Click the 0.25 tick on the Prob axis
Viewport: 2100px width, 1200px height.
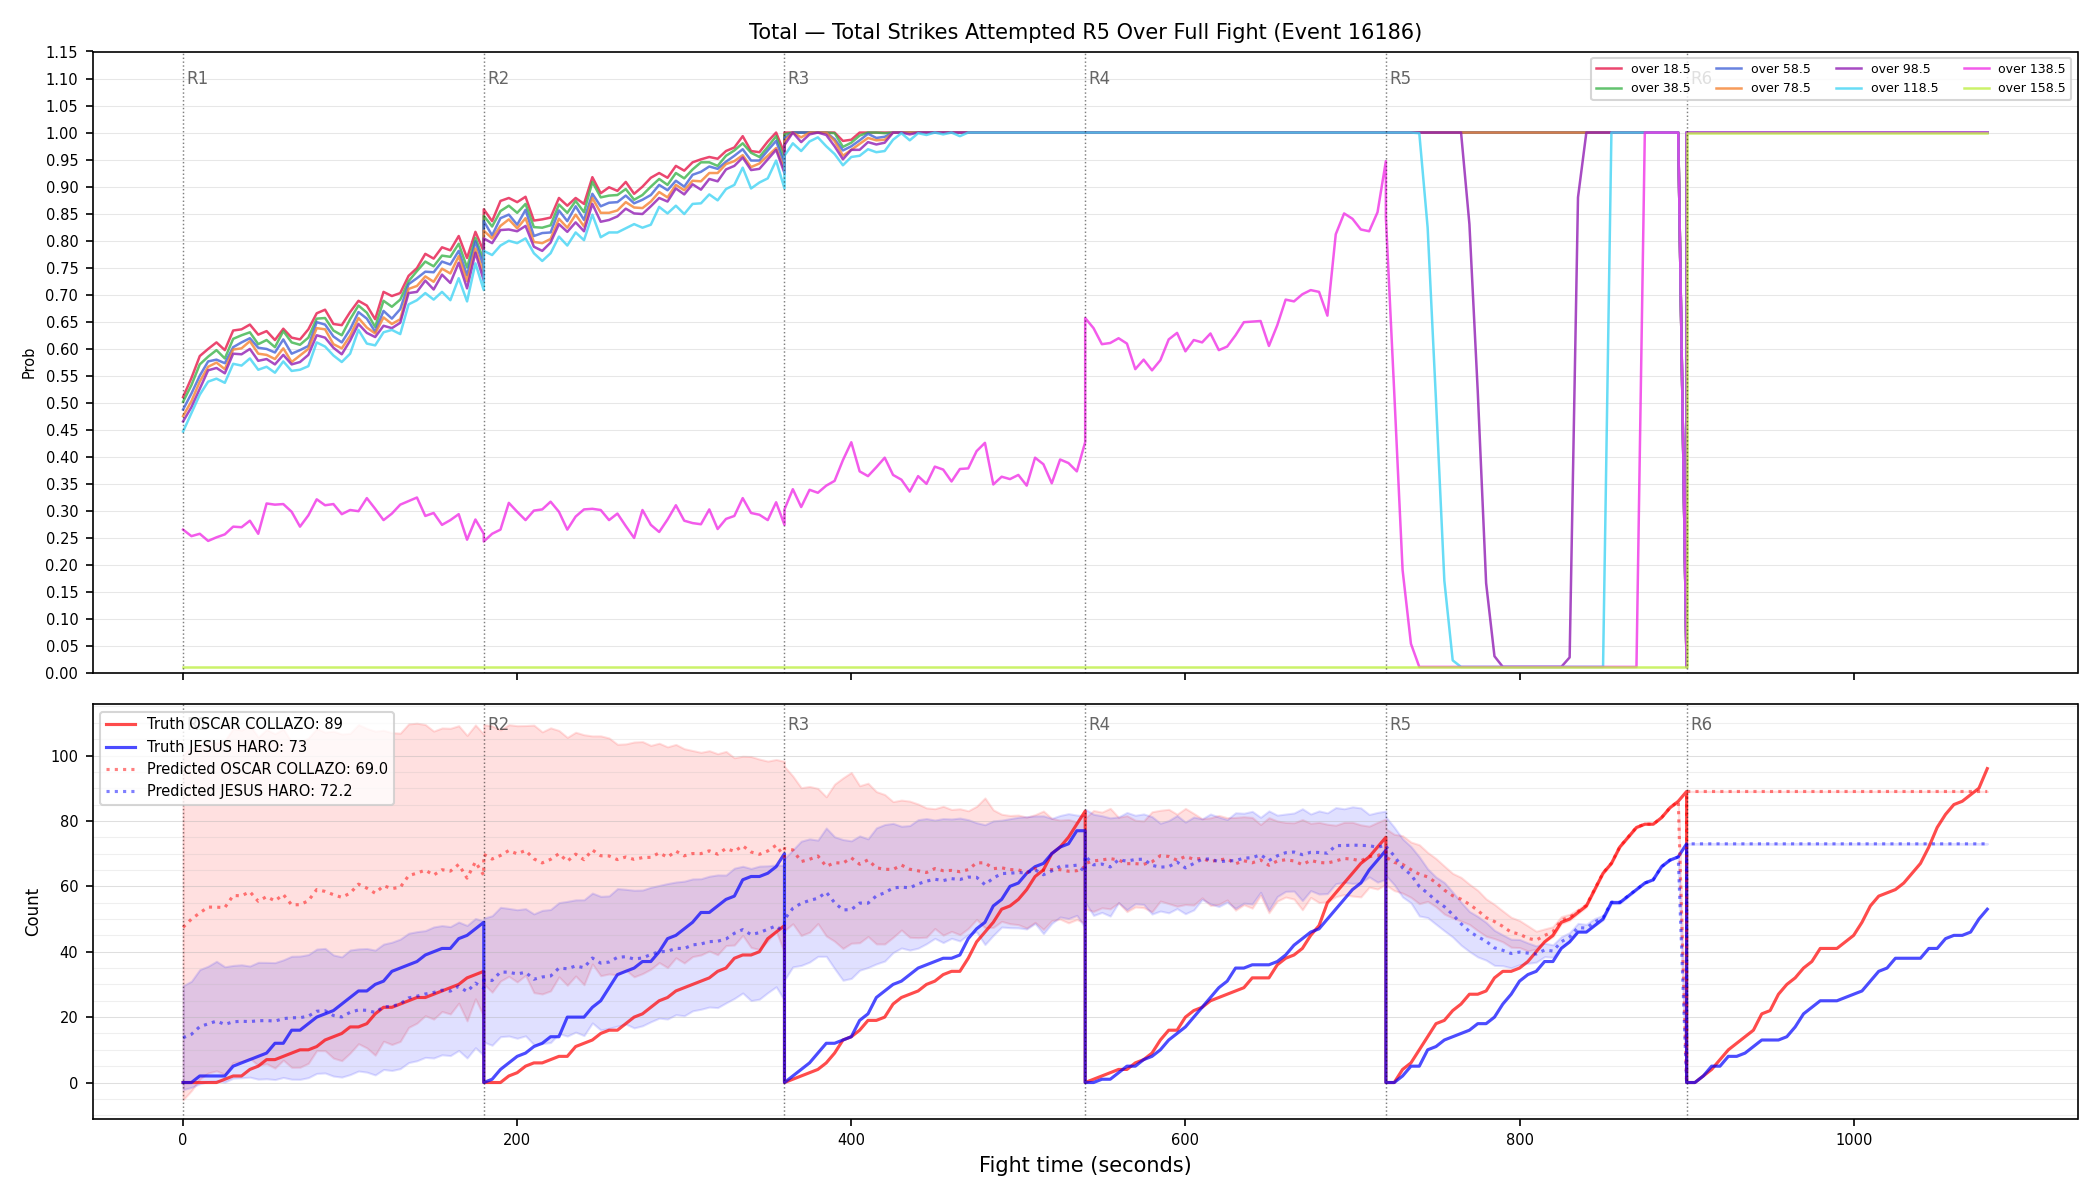coord(62,538)
